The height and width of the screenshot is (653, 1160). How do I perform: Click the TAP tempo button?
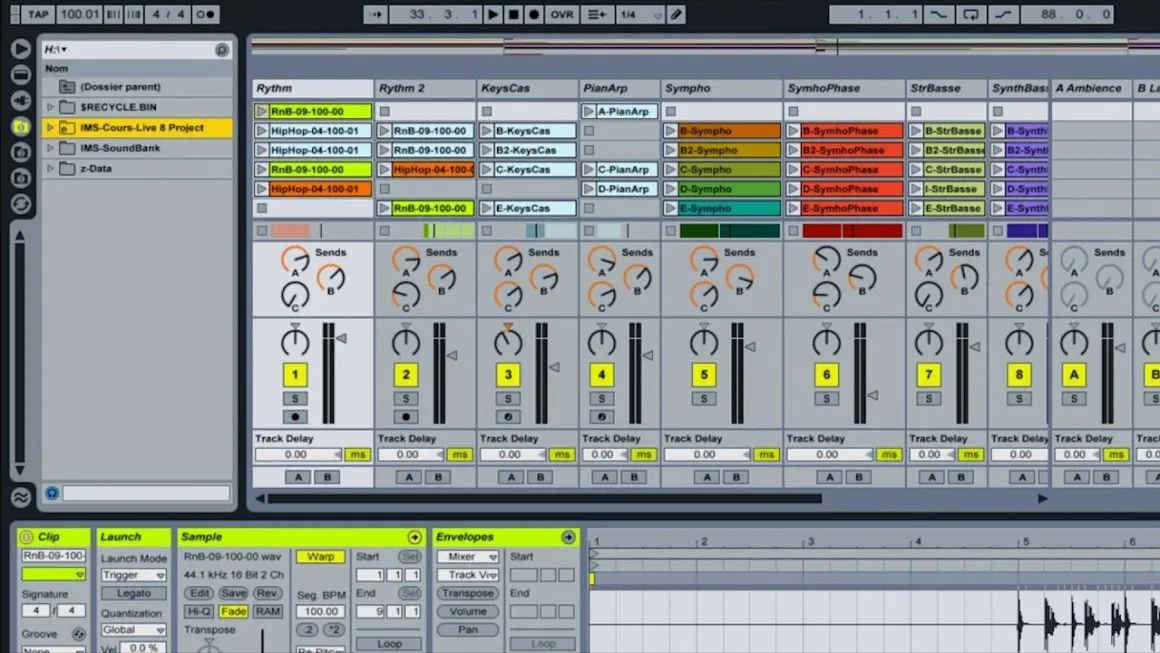38,14
